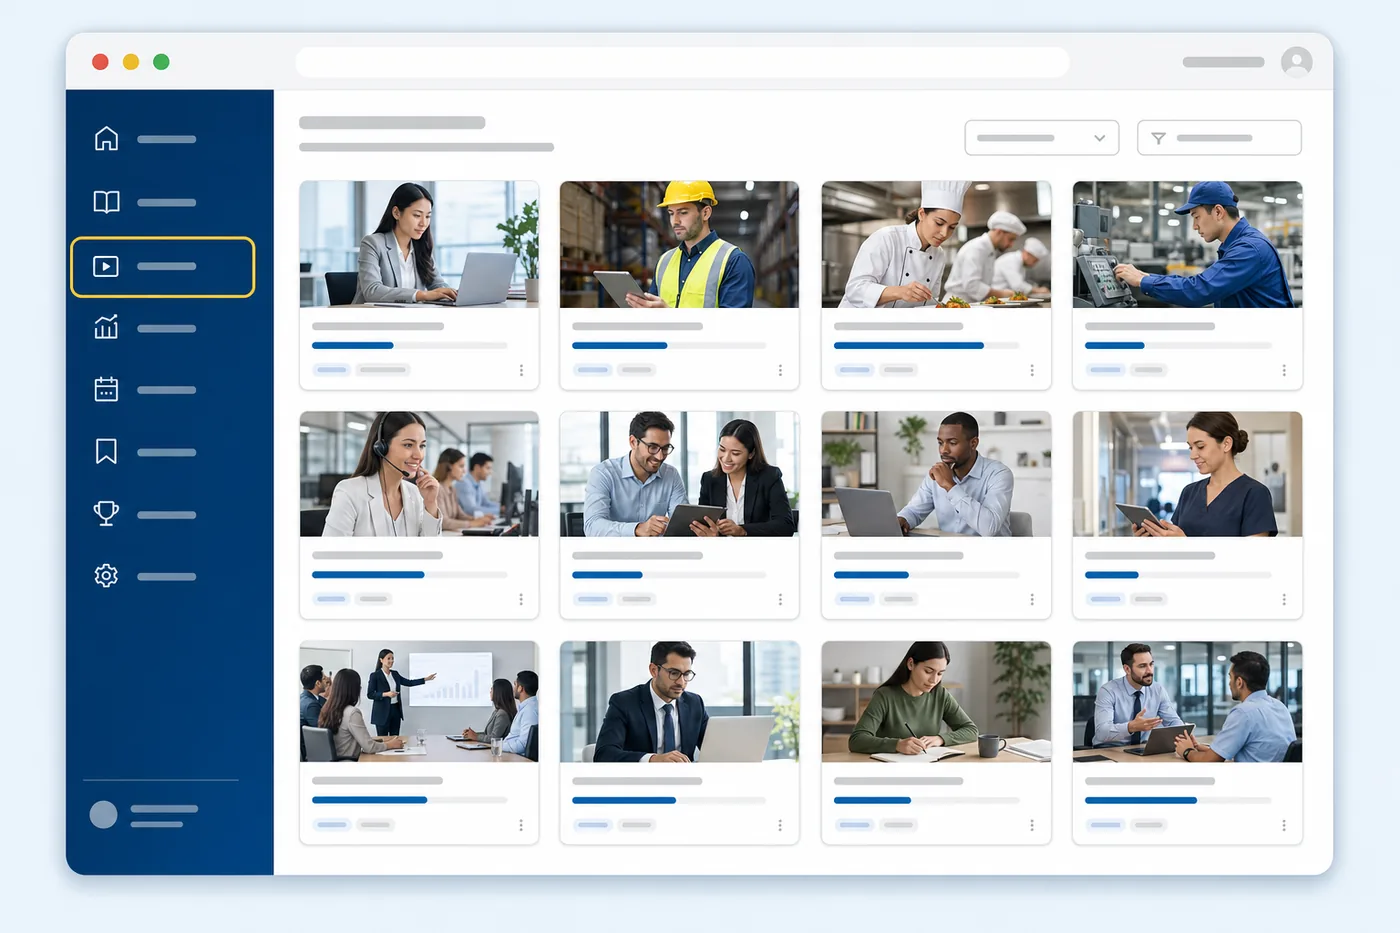Screen dimensions: 1400x933
Task: Open the calendar icon in the sidebar
Action: [x=106, y=390]
